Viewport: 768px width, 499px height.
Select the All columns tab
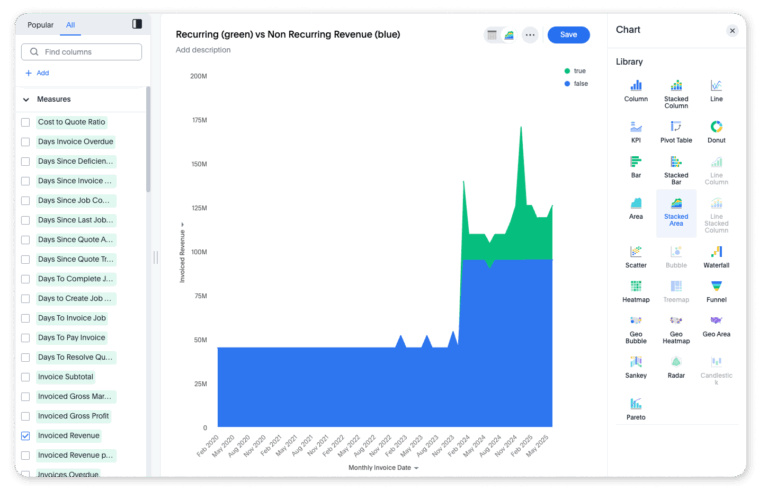(70, 24)
